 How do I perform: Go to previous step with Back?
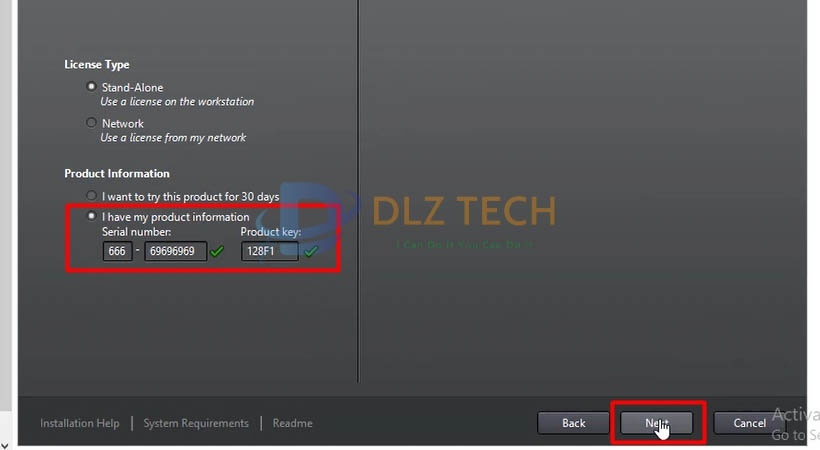point(574,423)
